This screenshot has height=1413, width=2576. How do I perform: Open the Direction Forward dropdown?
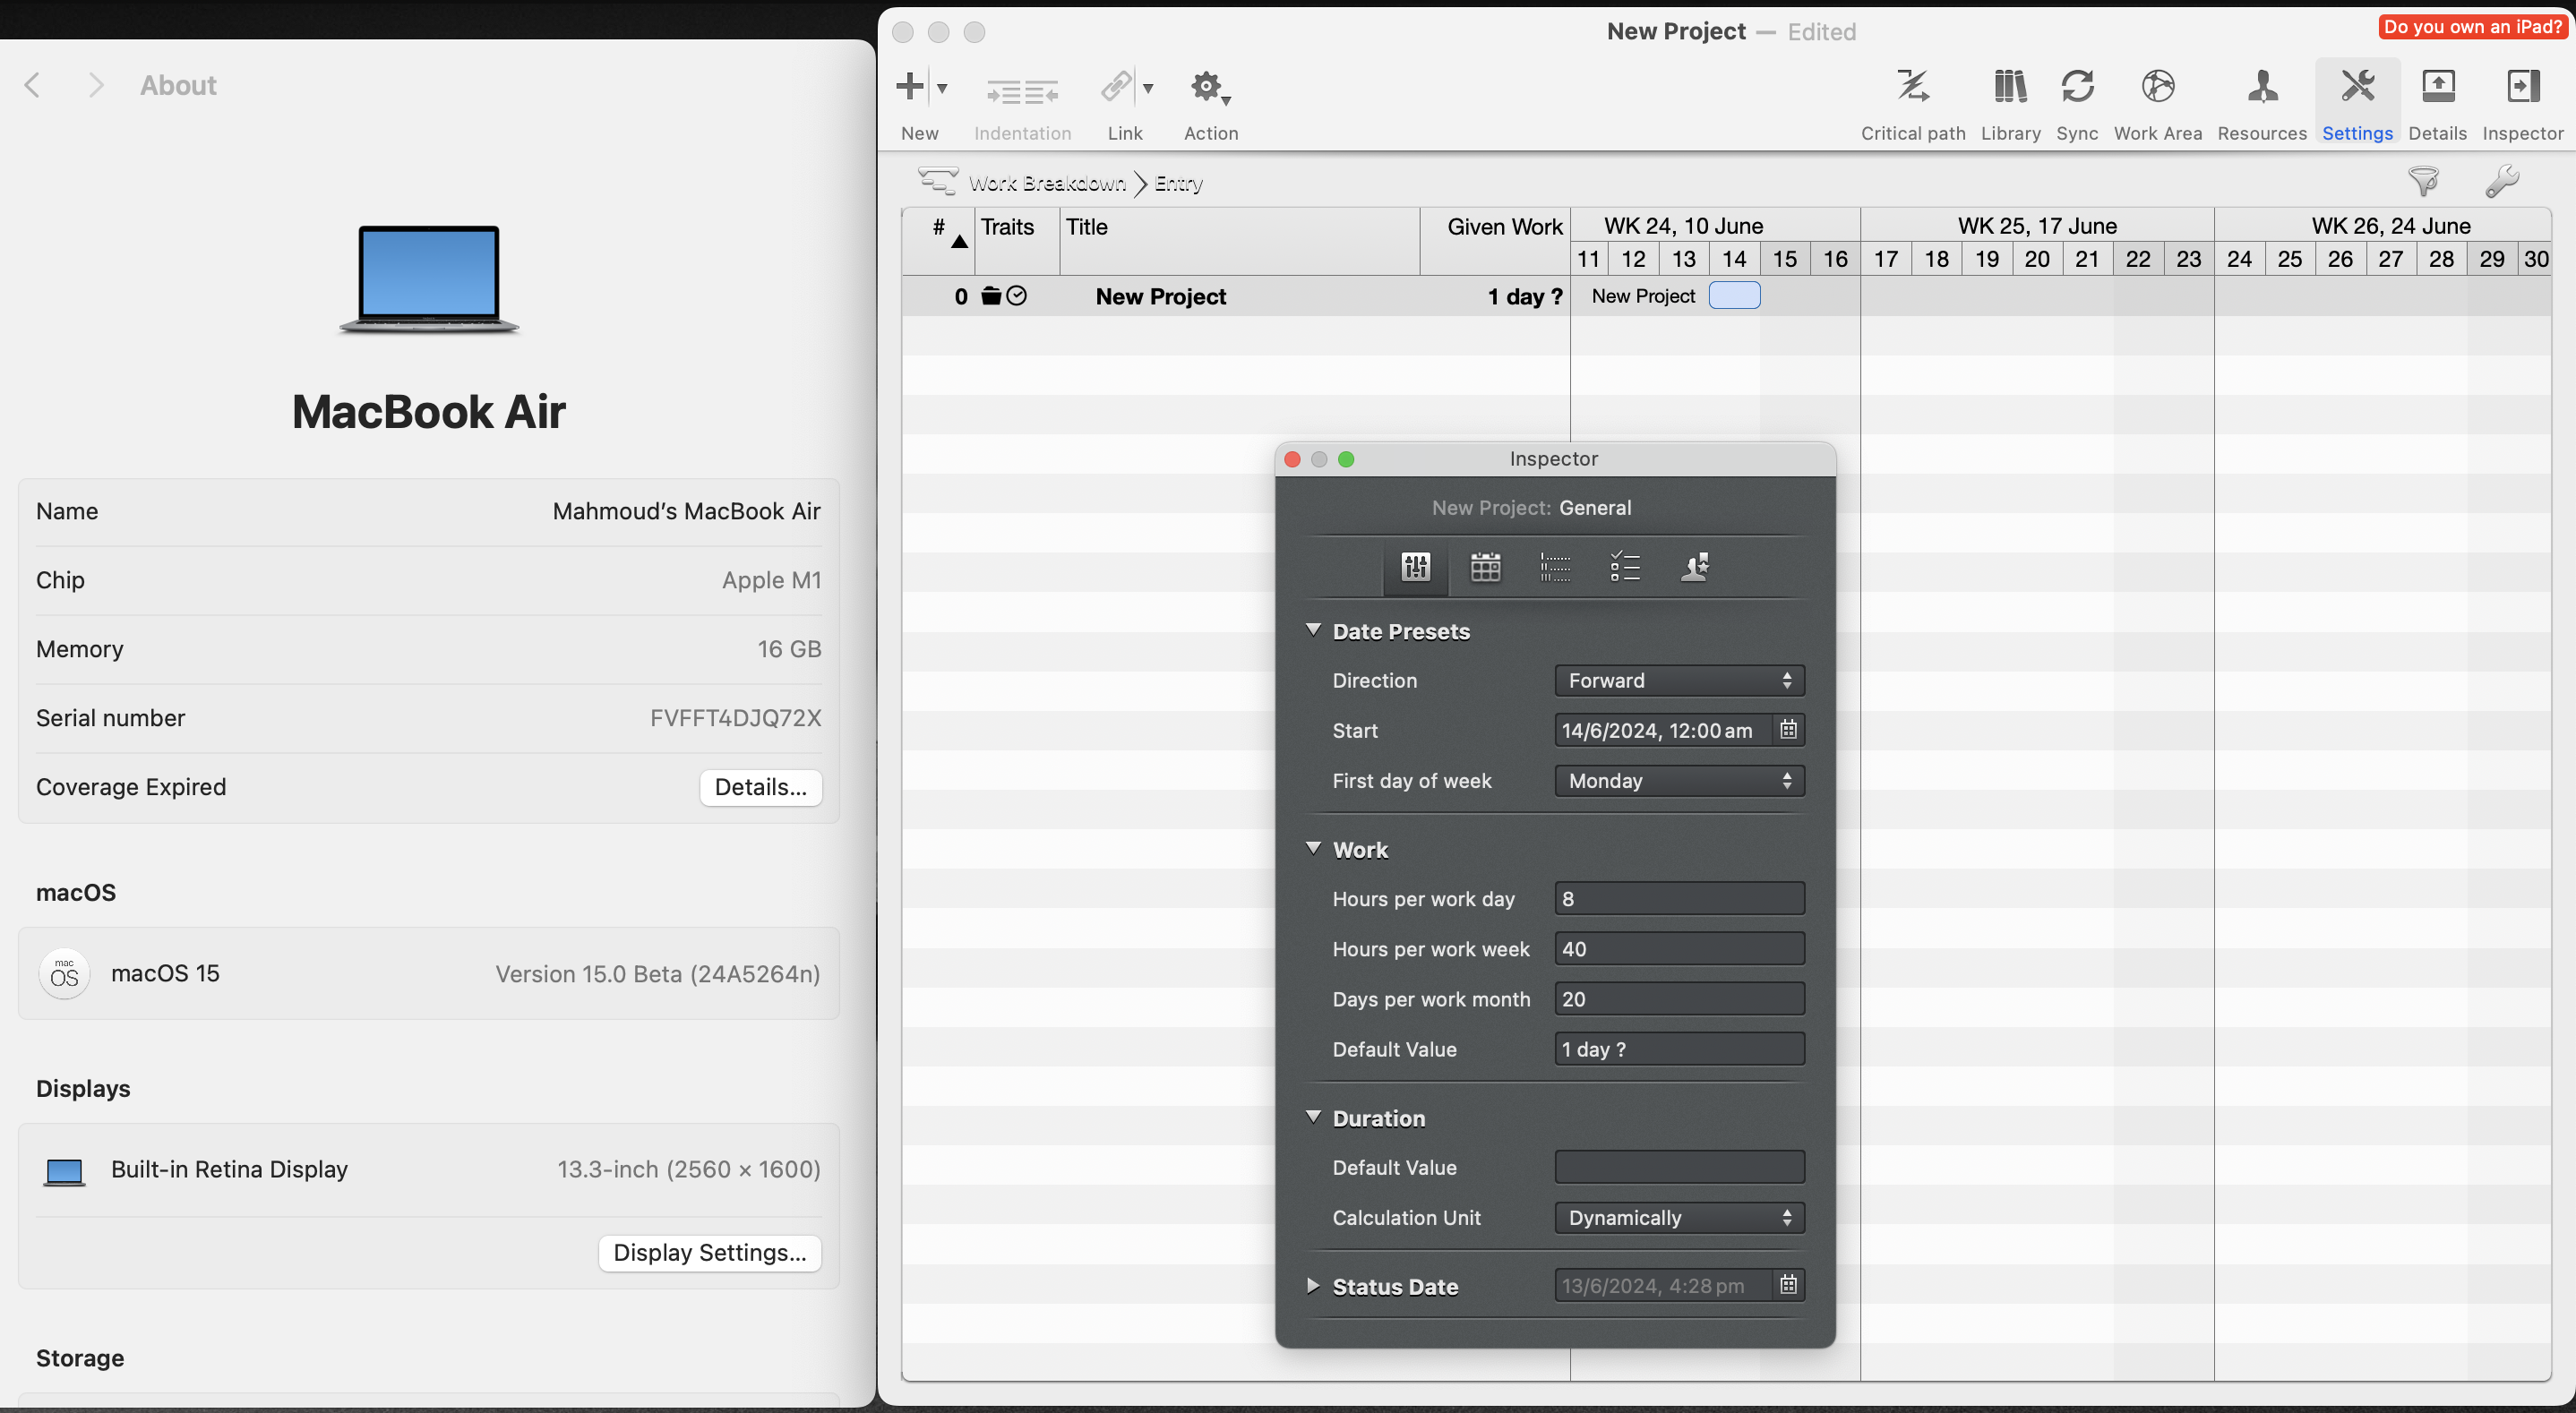point(1679,681)
